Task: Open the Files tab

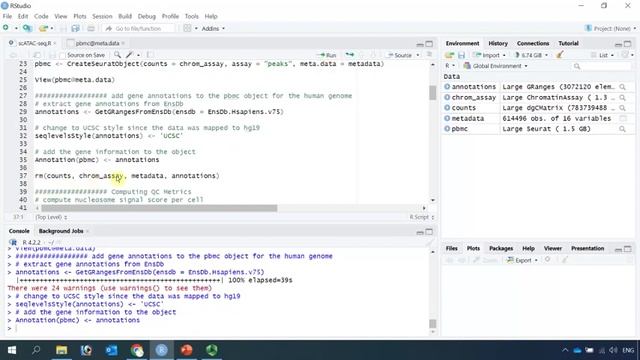Action: tap(451, 248)
